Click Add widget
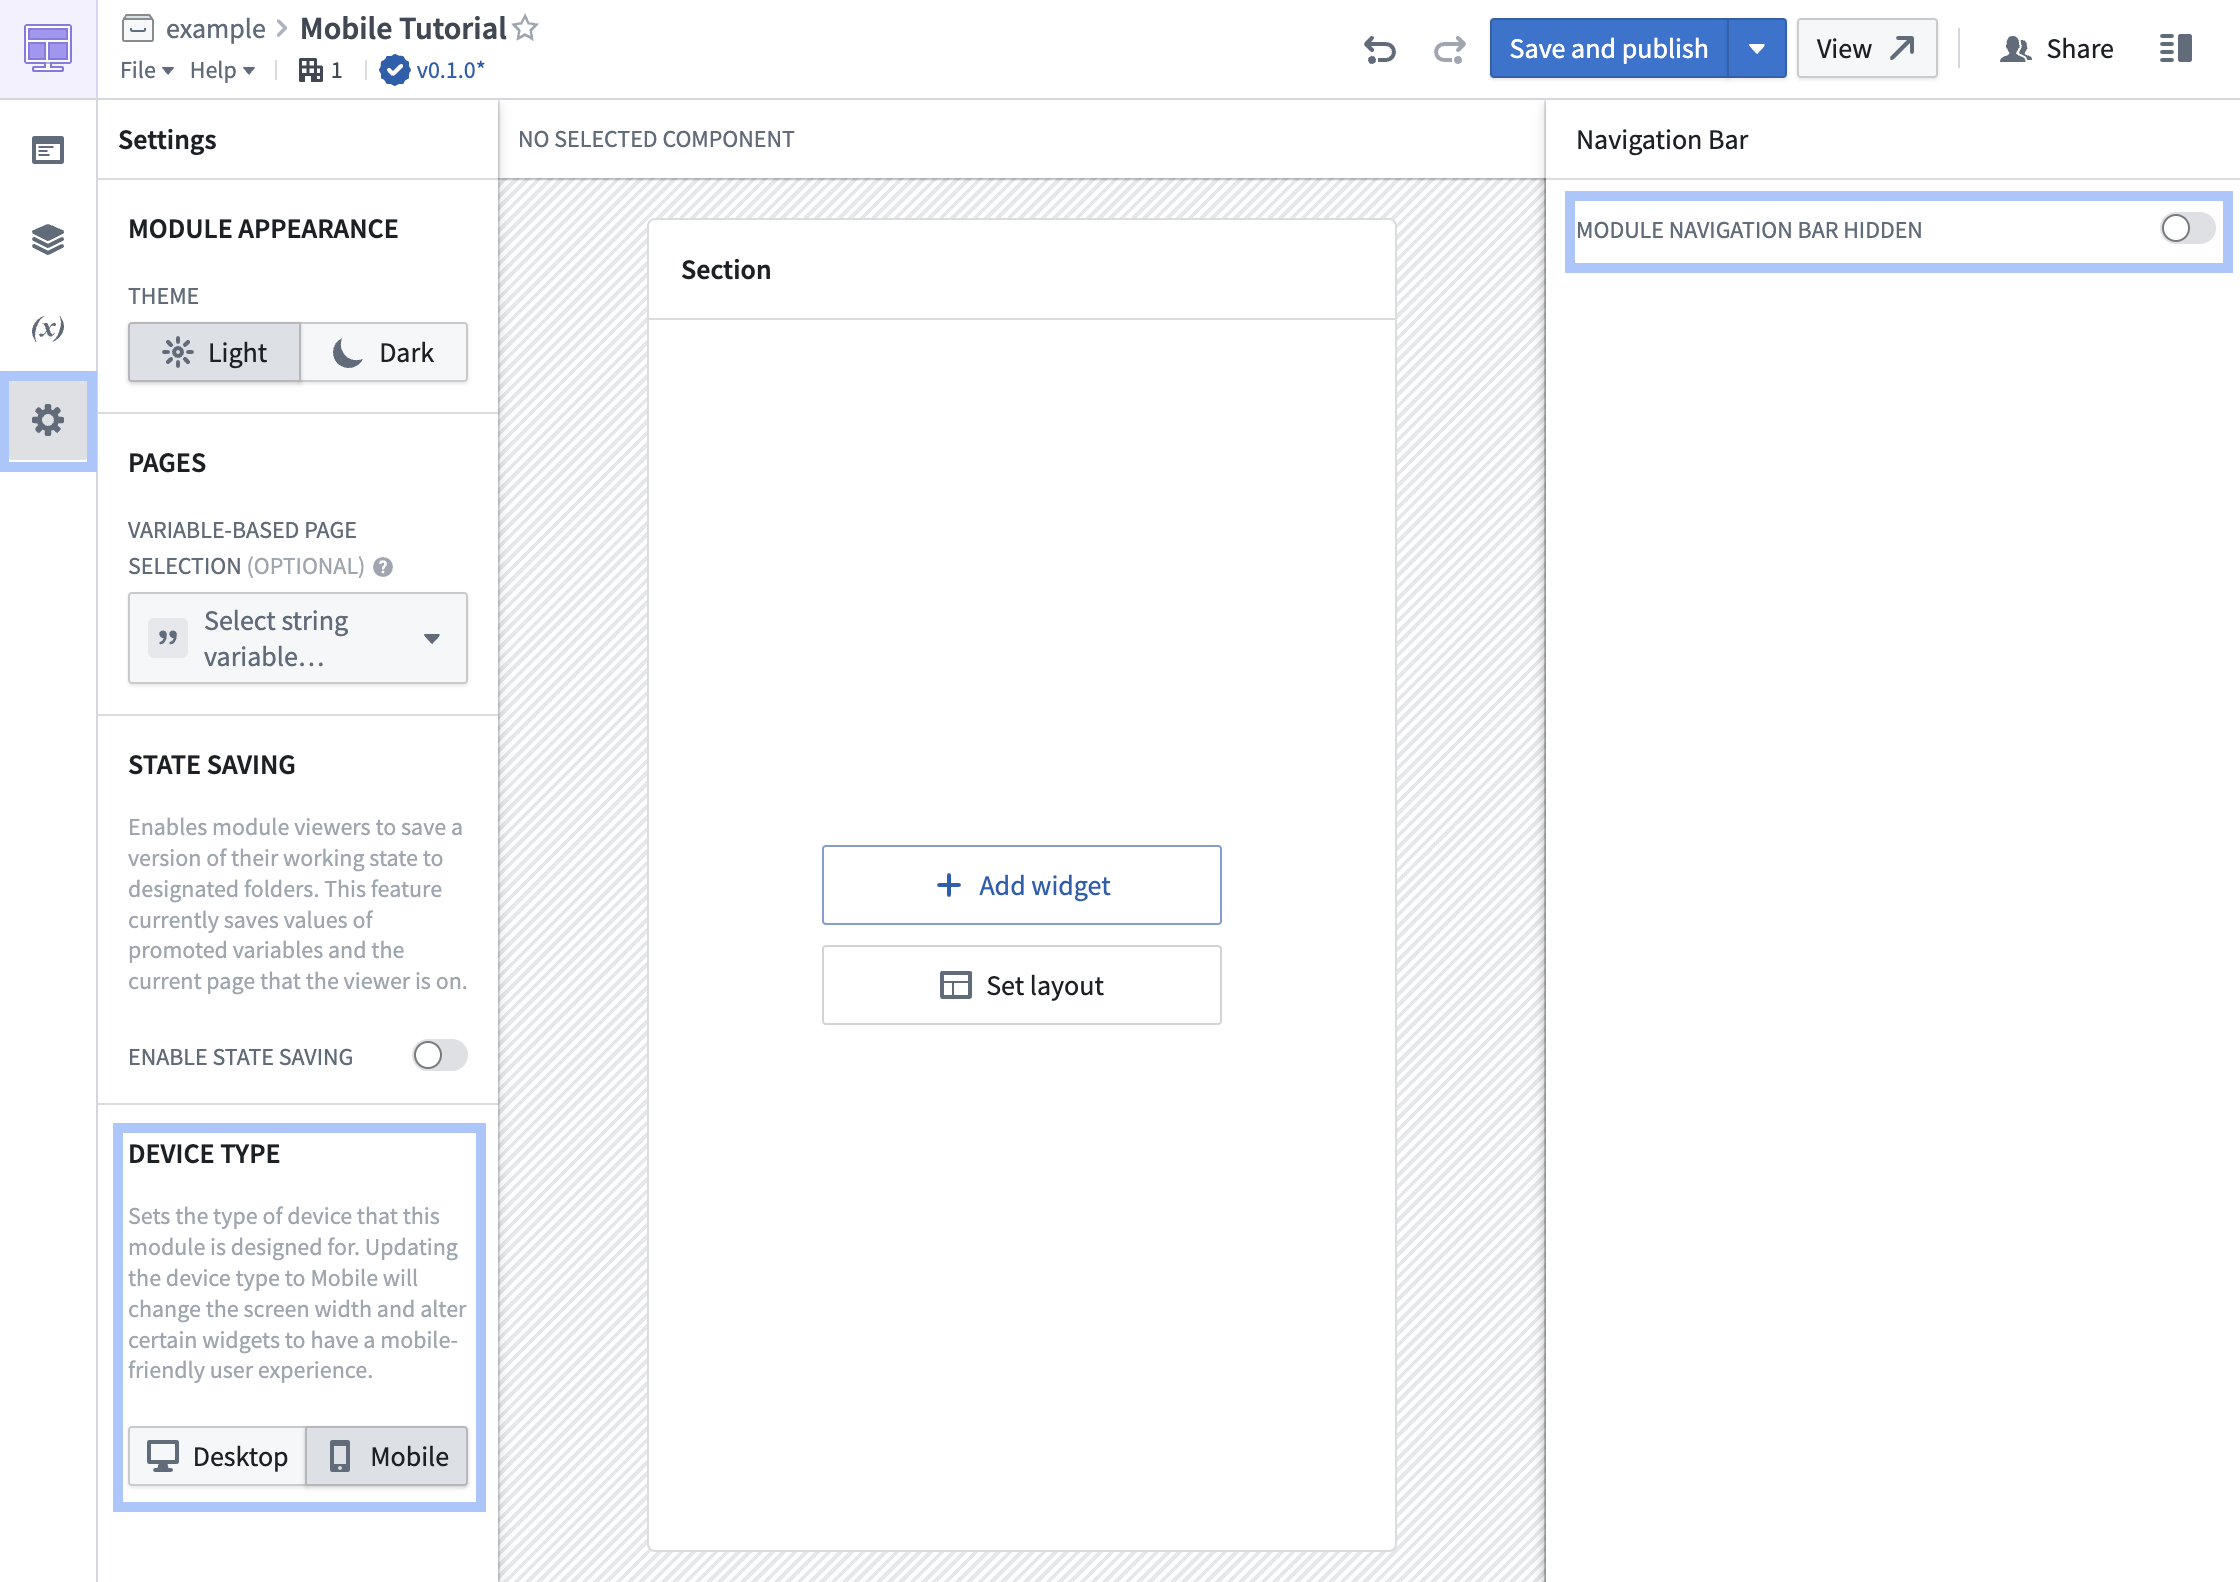This screenshot has width=2240, height=1582. [1022, 885]
